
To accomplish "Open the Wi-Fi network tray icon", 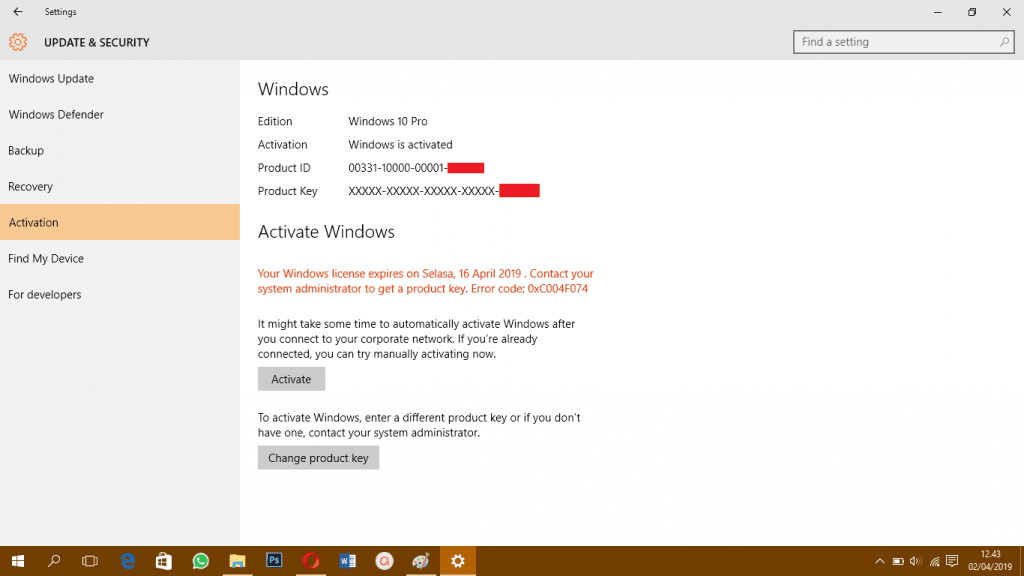I will coord(935,561).
